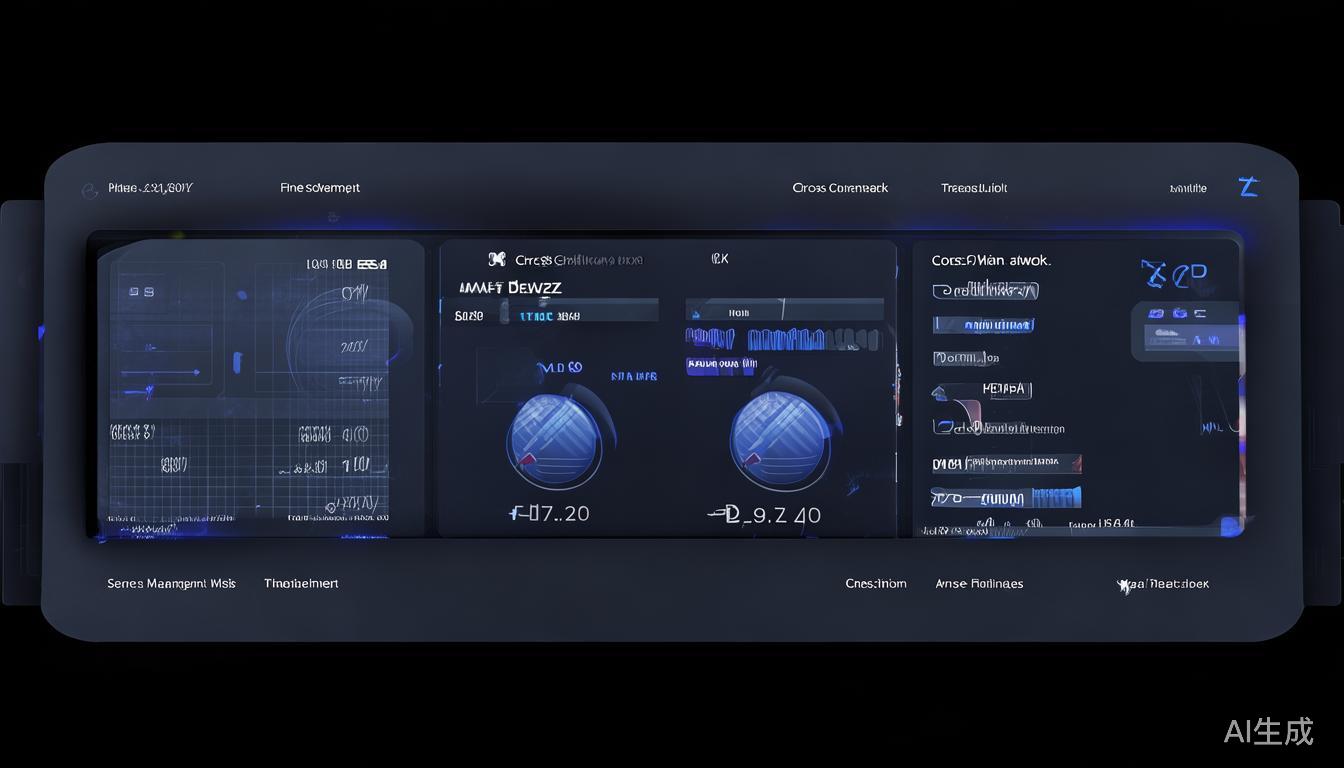Click the small icons row in the right panel widget
Image resolution: width=1344 pixels, height=768 pixels.
[x=1177, y=314]
